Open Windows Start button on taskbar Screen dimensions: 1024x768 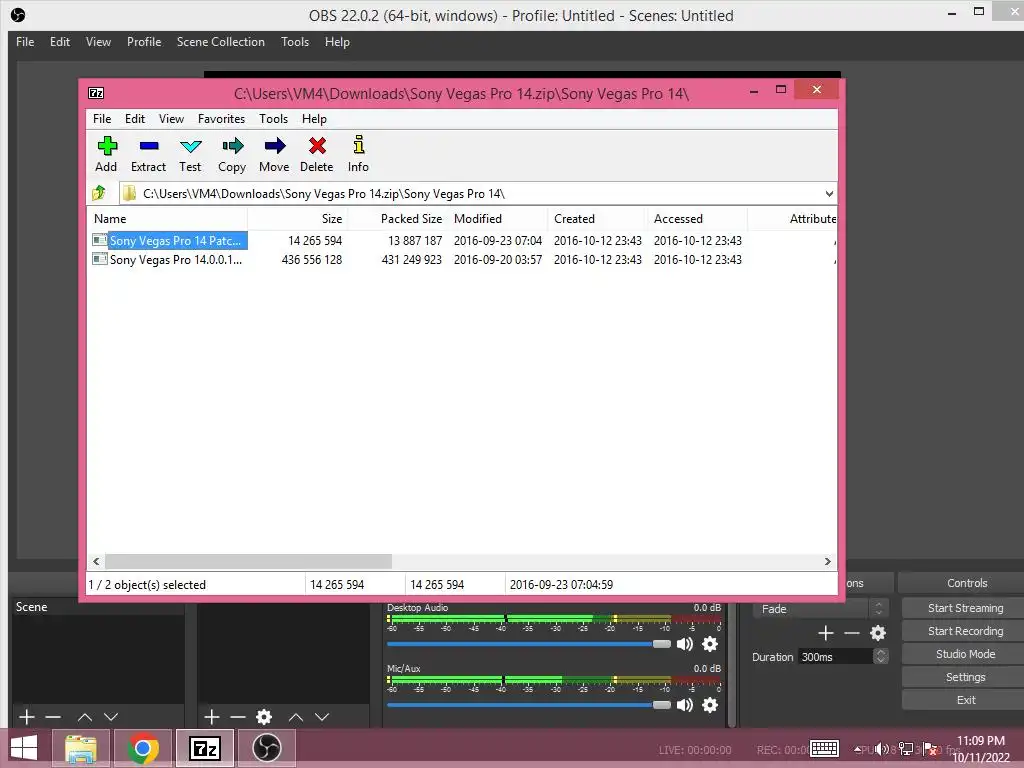tap(24, 748)
